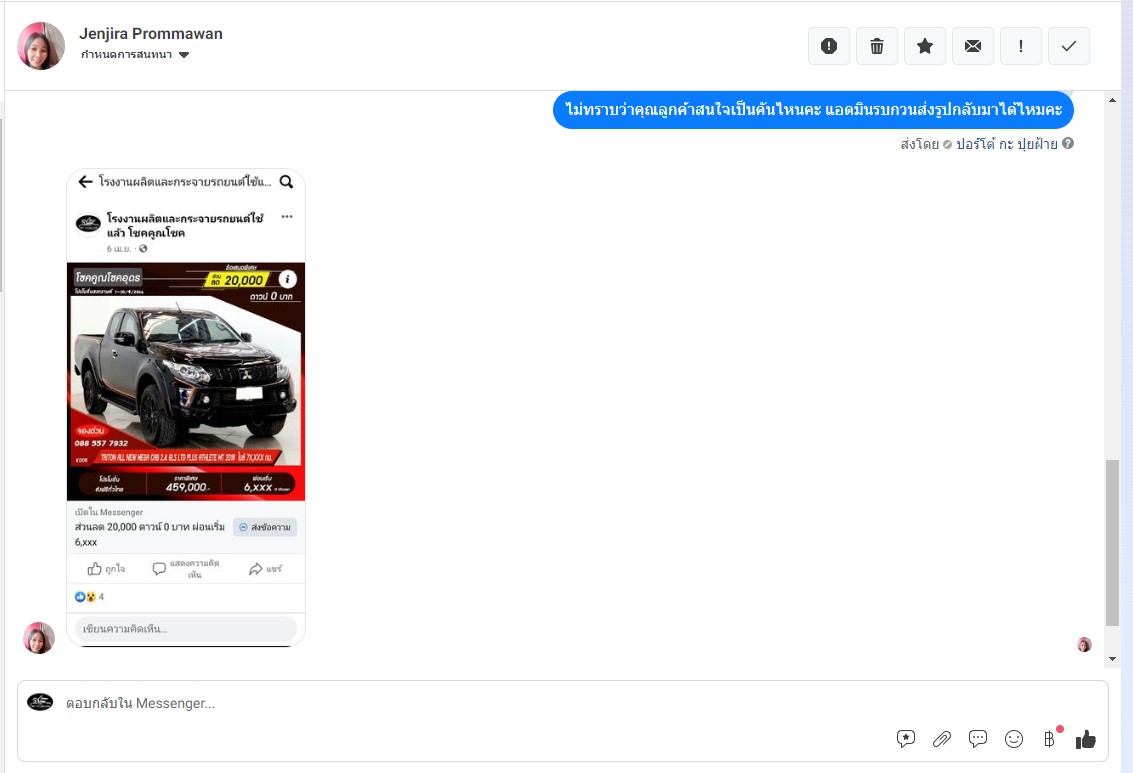Viewport: 1133px width, 773px height.
Task: Mark conversation done with checkmark
Action: click(1069, 46)
